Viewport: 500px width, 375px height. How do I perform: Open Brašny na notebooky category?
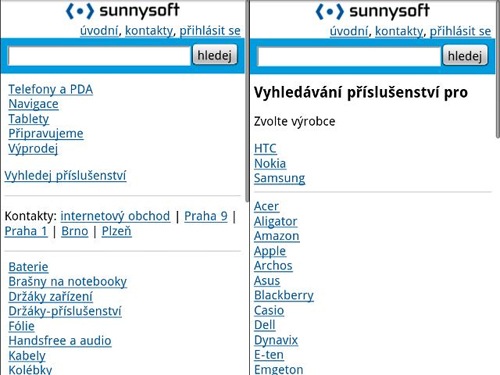coord(68,282)
